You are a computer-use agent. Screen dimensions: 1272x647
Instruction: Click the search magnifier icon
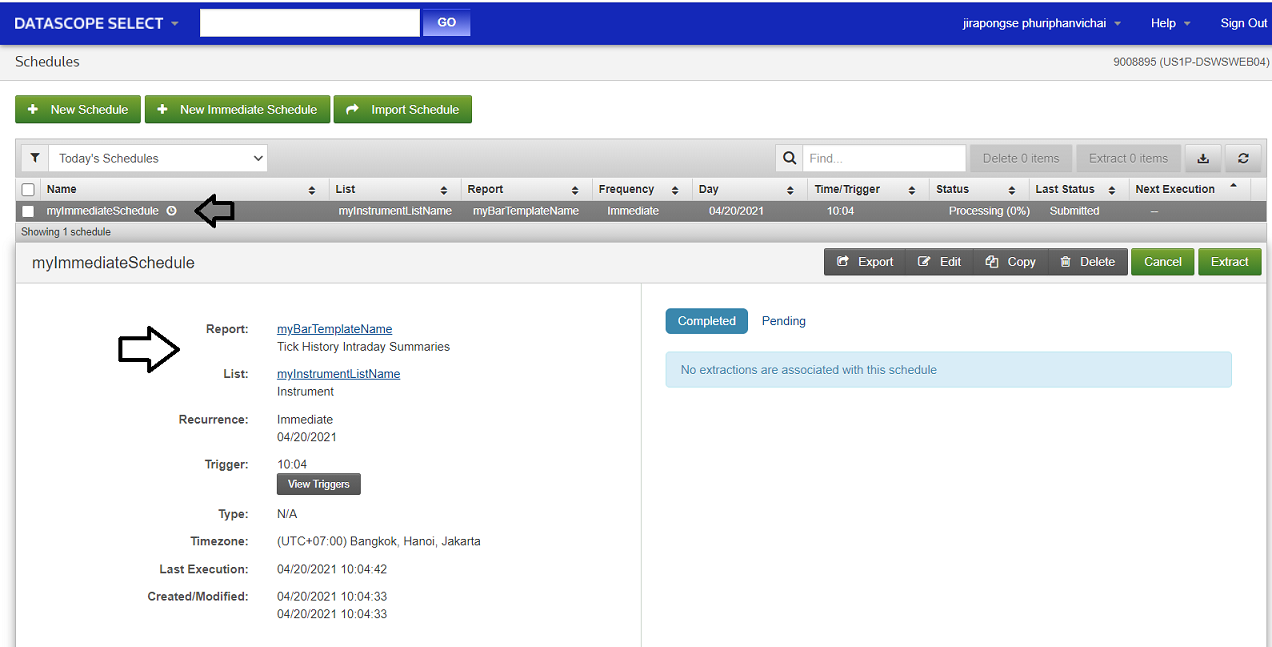point(789,158)
